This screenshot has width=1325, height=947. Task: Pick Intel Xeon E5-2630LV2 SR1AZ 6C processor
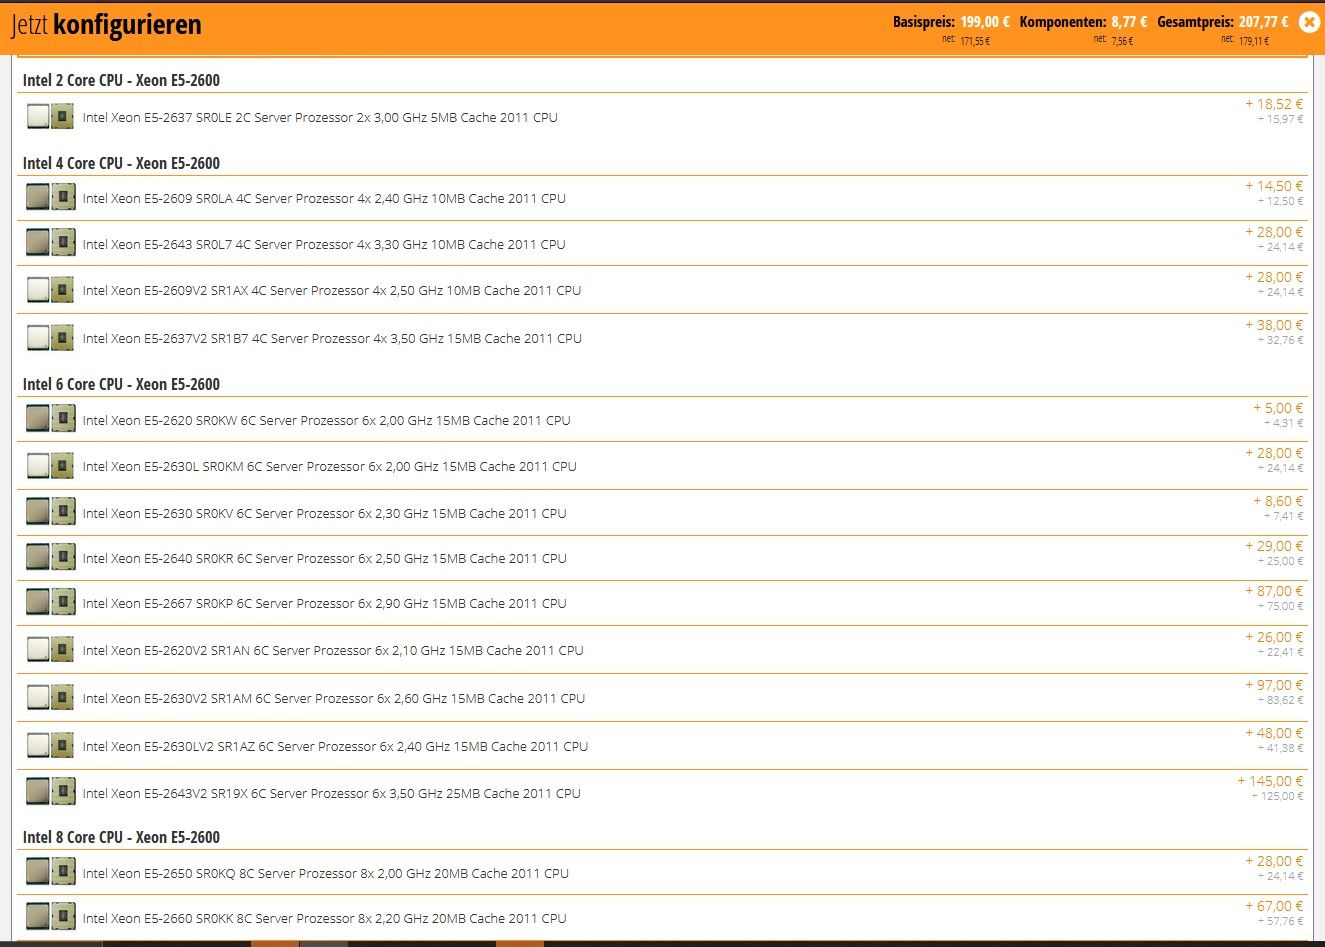335,746
